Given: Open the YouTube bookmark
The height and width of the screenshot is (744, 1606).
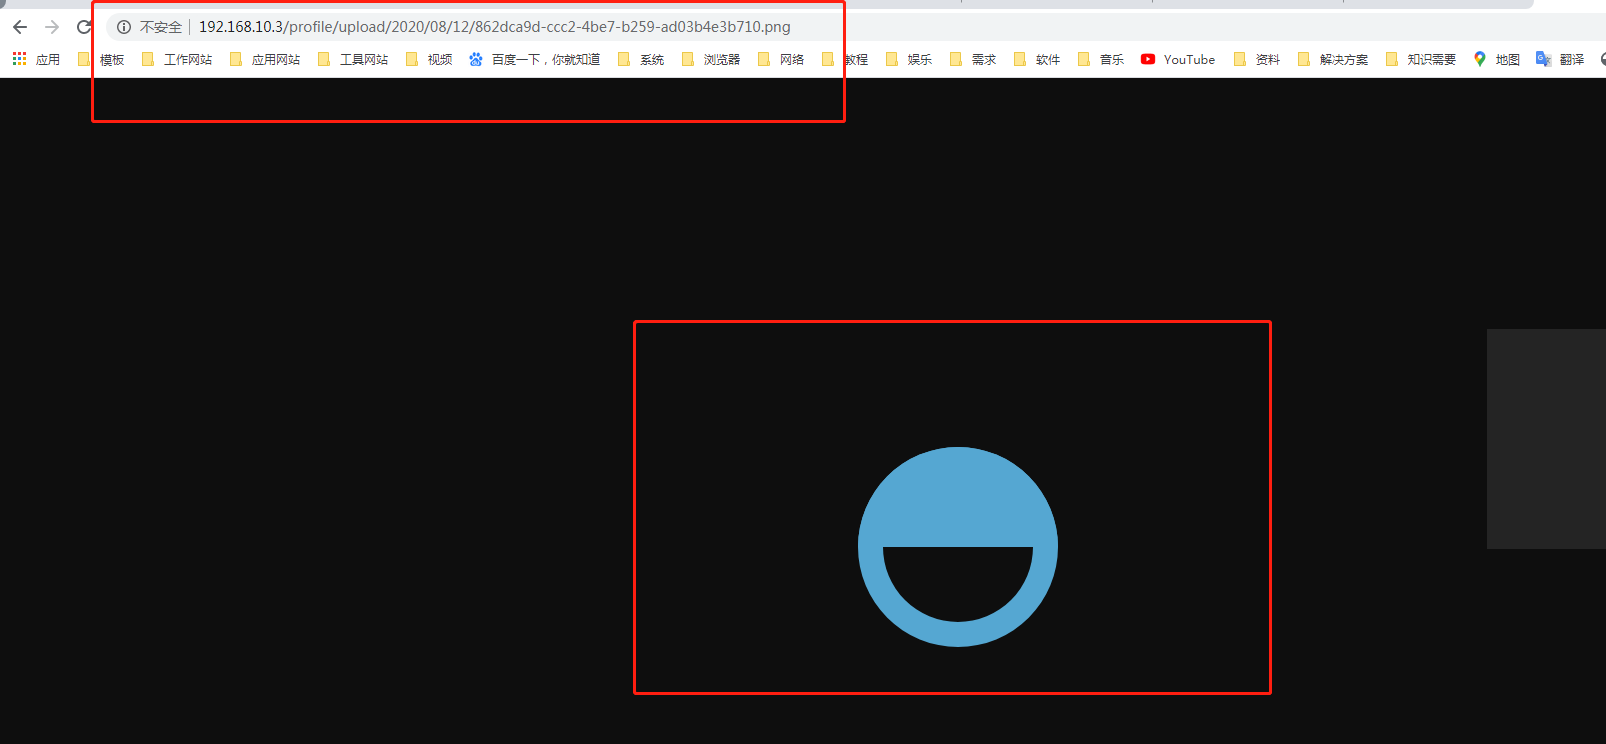Looking at the screenshot, I should 1178,60.
